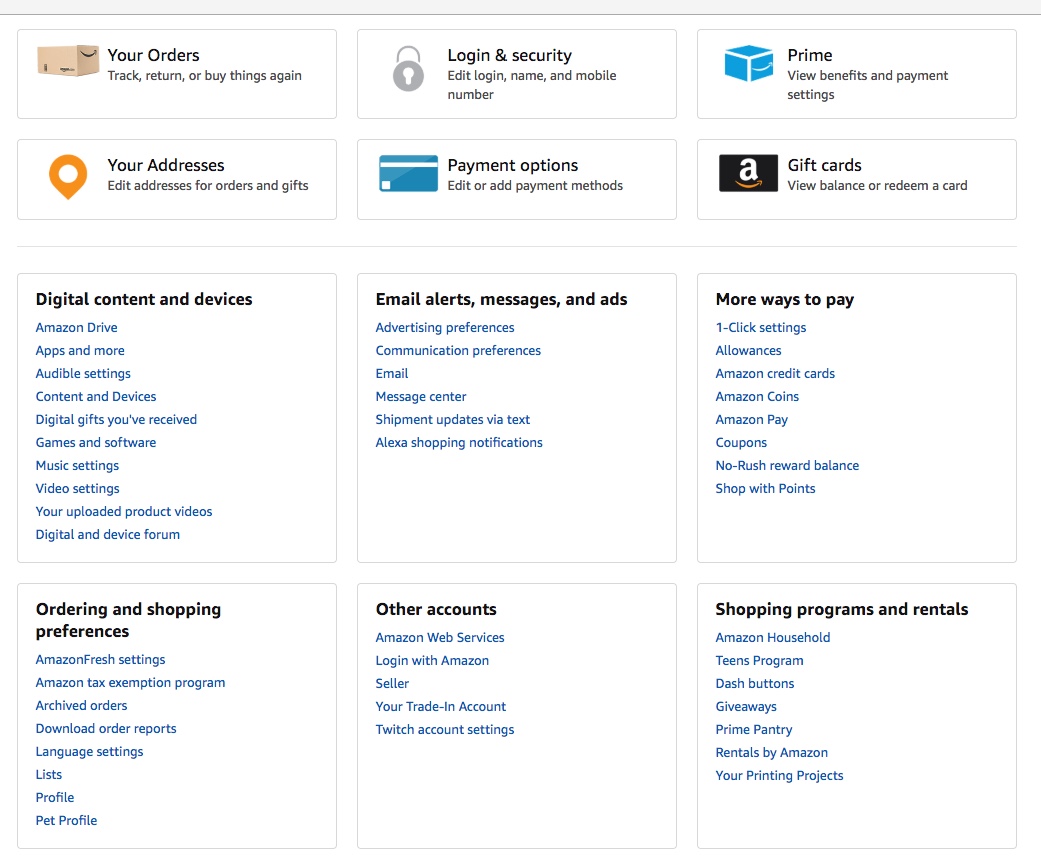Open Rentals by Amazon
The width and height of the screenshot is (1041, 858).
771,752
